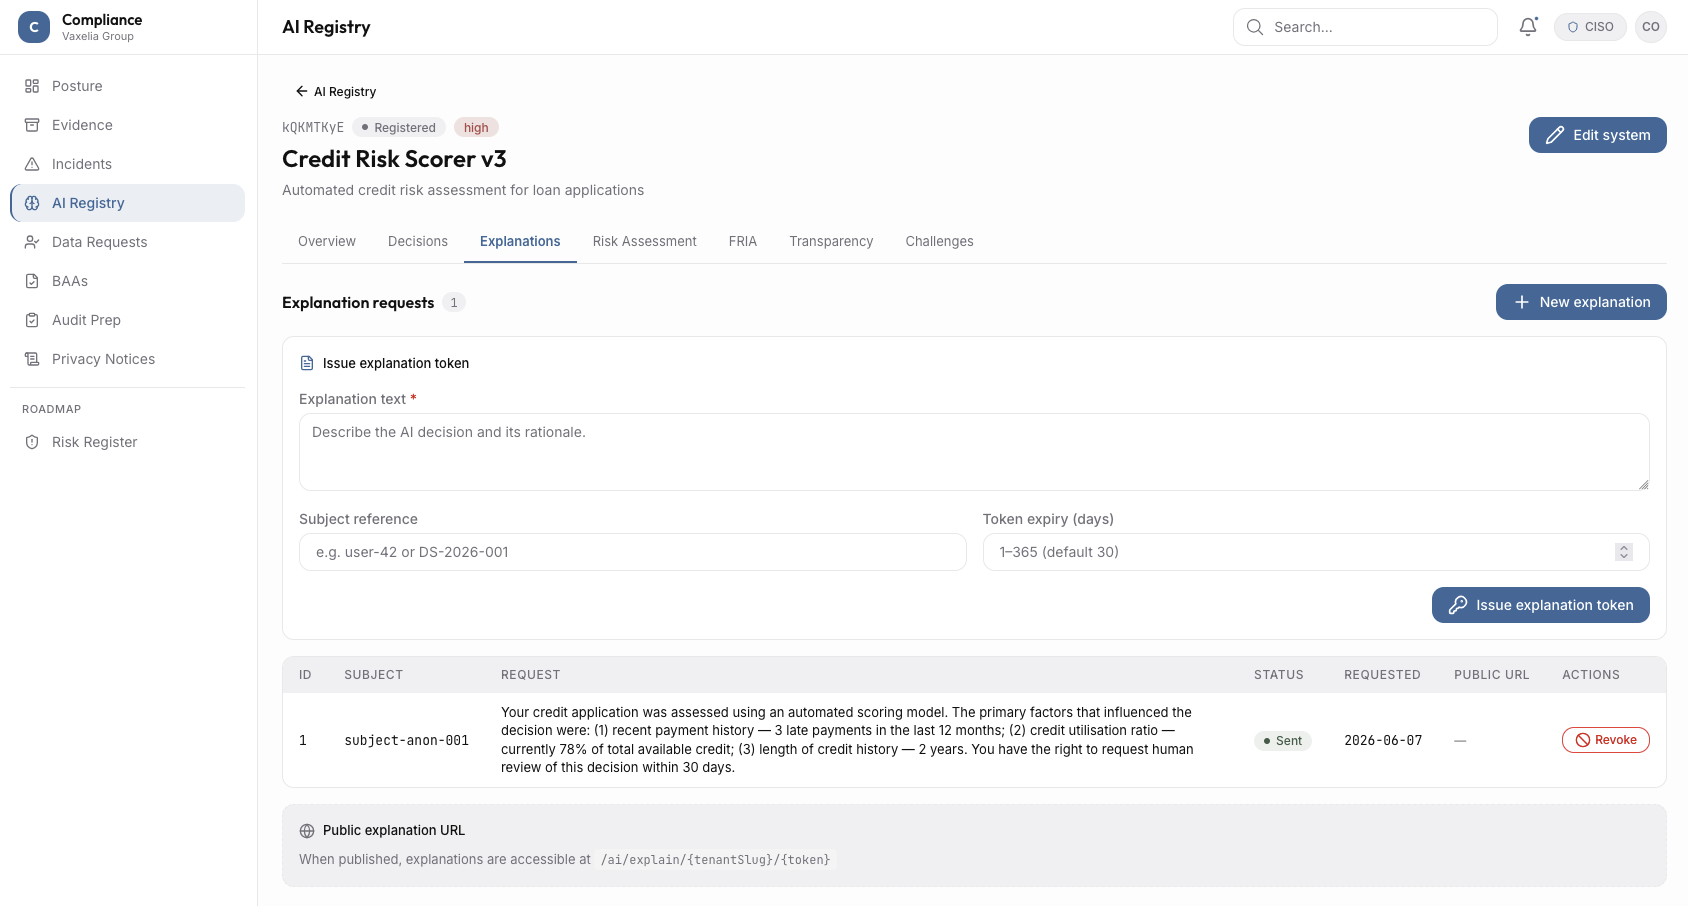Click the STATUS column header

click(1279, 675)
